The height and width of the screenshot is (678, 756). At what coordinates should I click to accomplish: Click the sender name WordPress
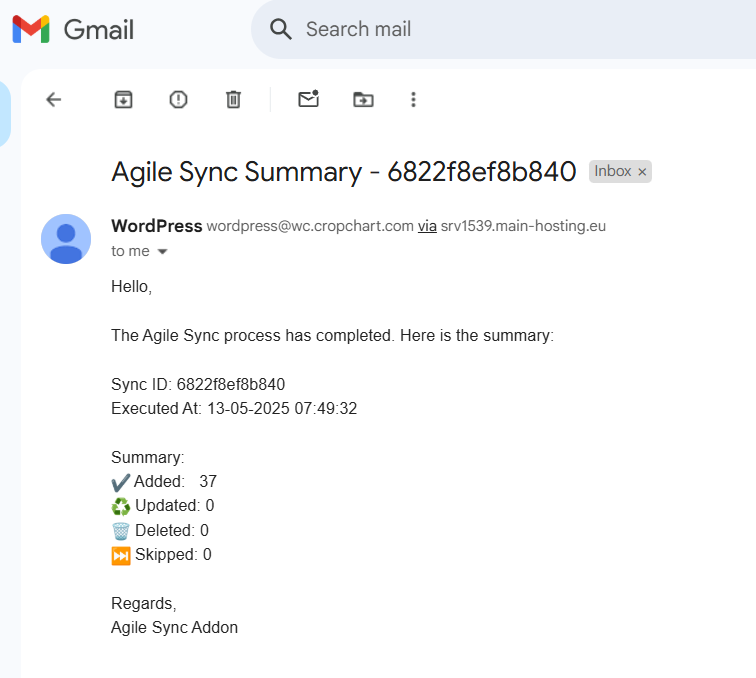point(157,226)
